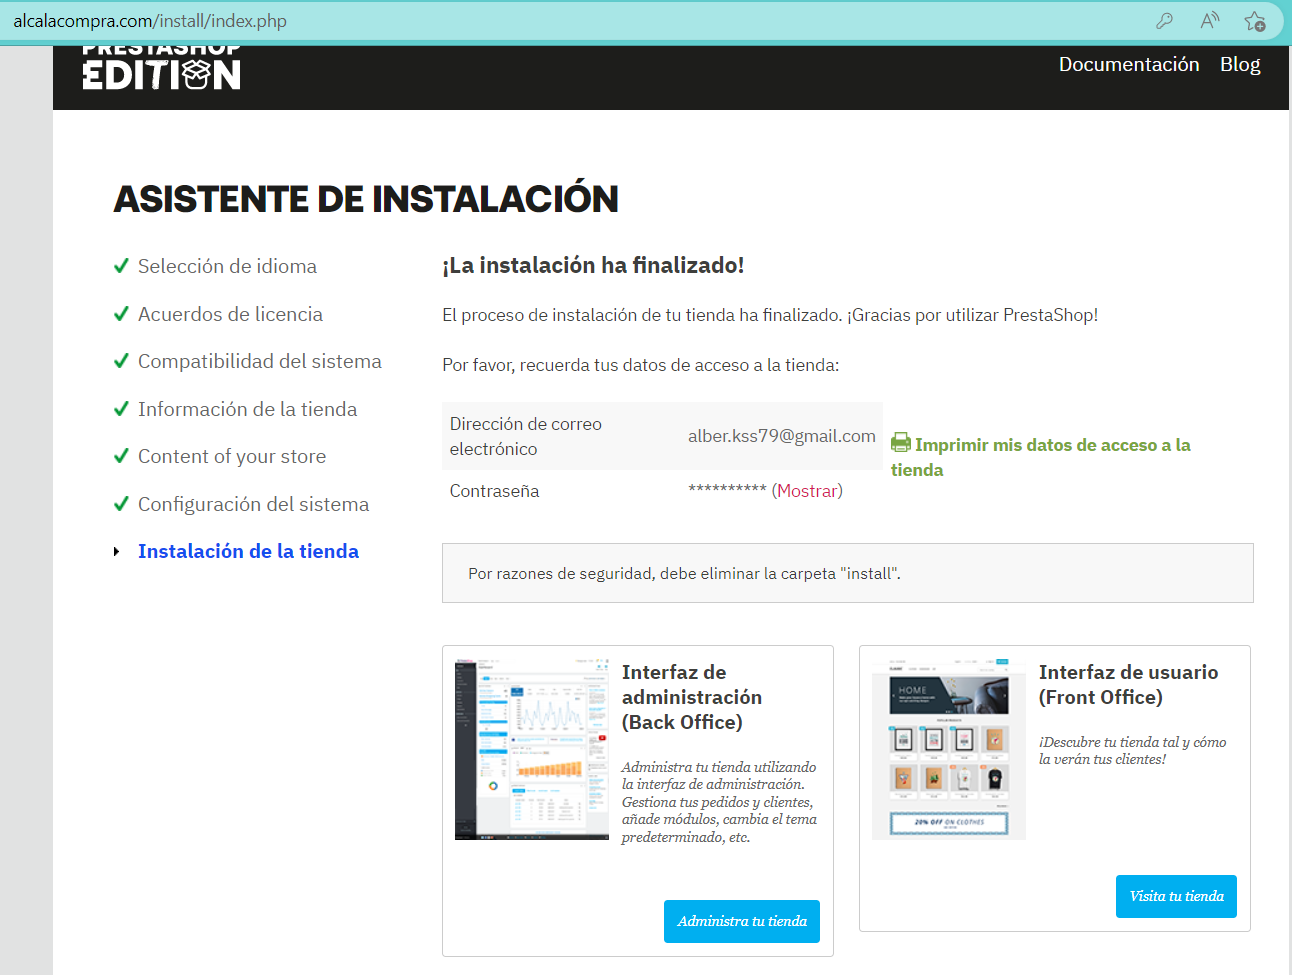
Task: Click the 'Contraseña' label
Action: [x=494, y=491]
